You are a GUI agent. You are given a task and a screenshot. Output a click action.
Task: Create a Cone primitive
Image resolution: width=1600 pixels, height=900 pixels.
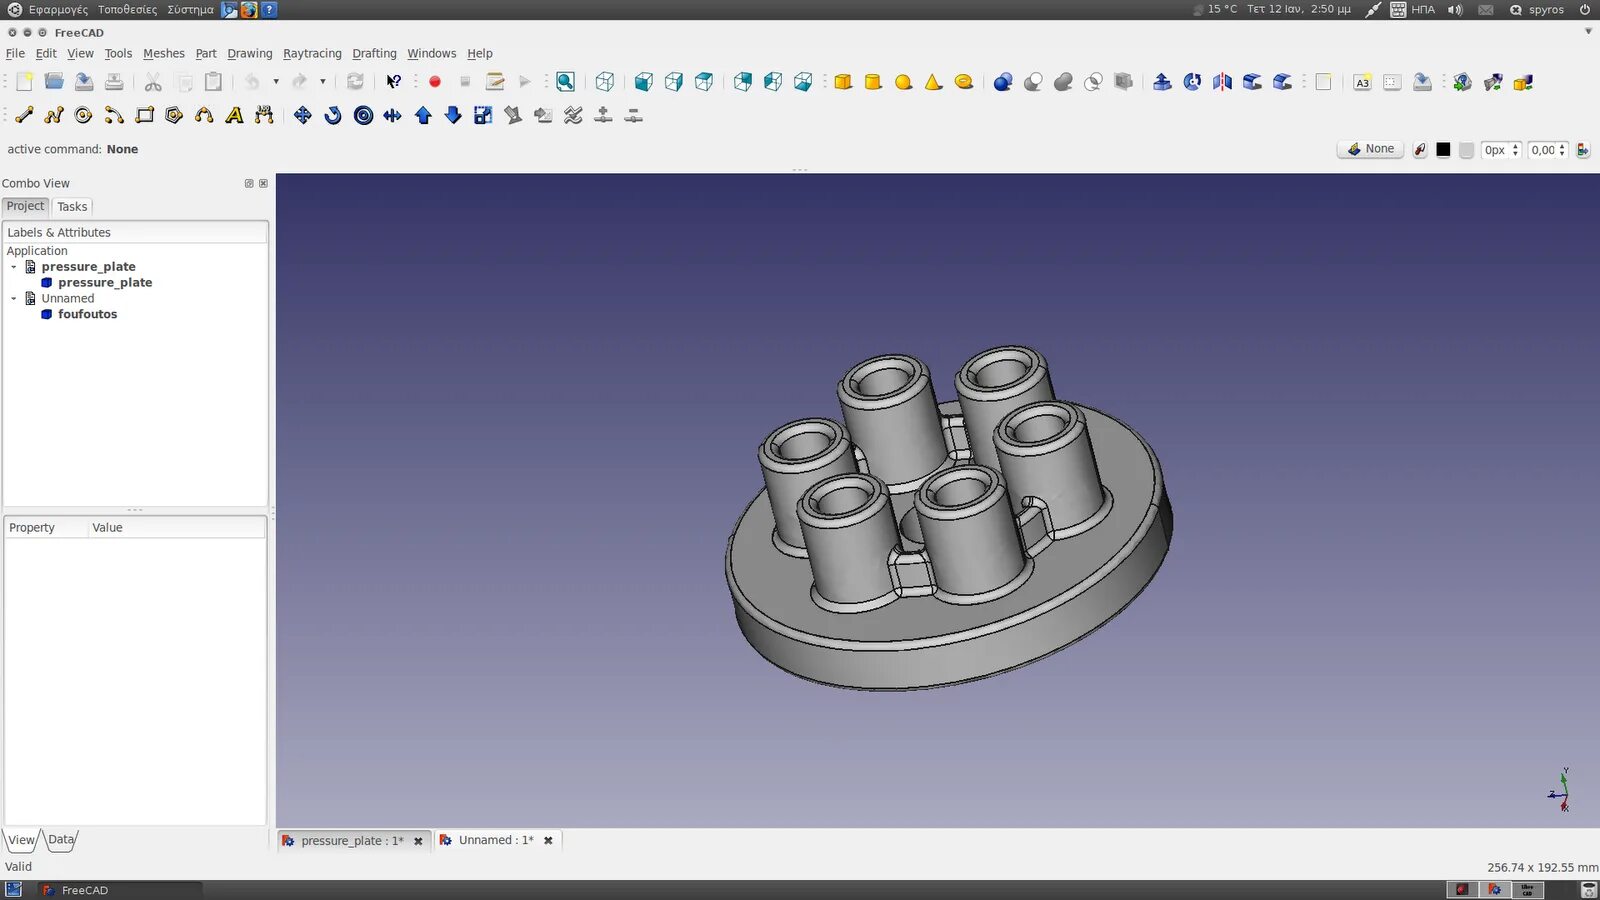point(933,82)
